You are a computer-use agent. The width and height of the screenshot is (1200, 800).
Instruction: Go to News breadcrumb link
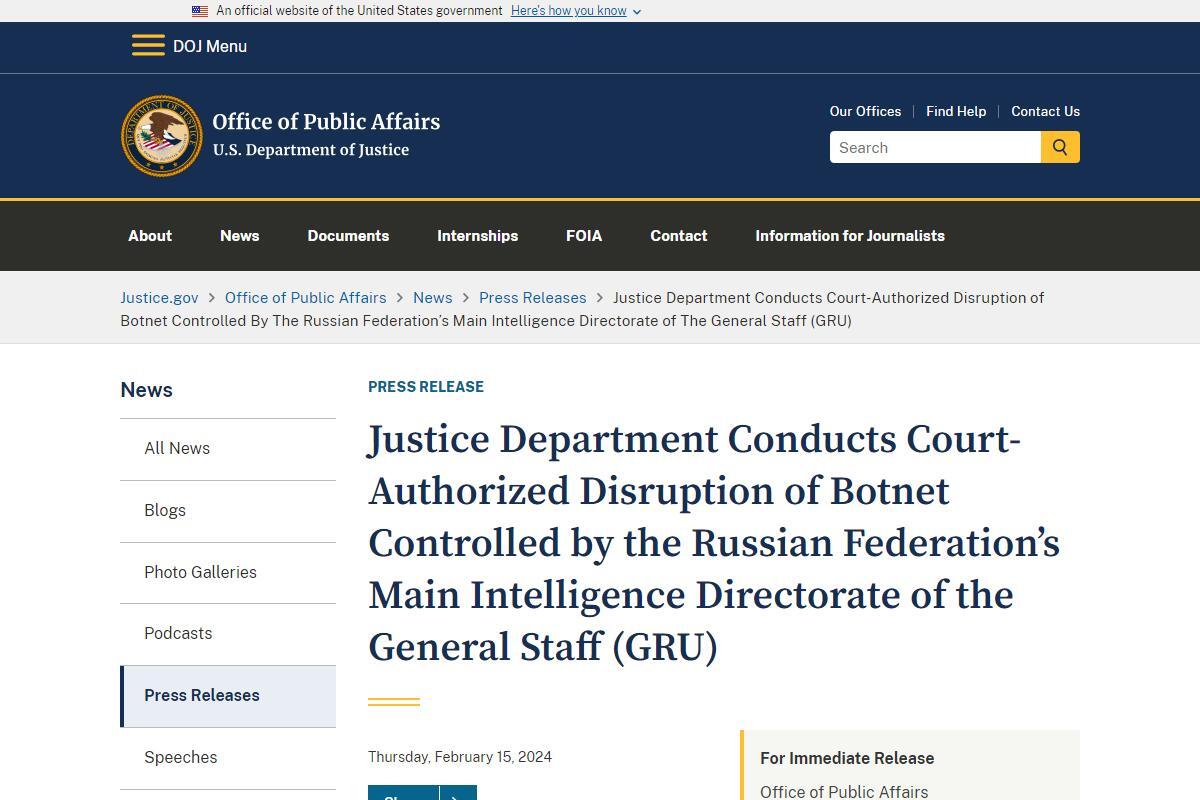432,298
